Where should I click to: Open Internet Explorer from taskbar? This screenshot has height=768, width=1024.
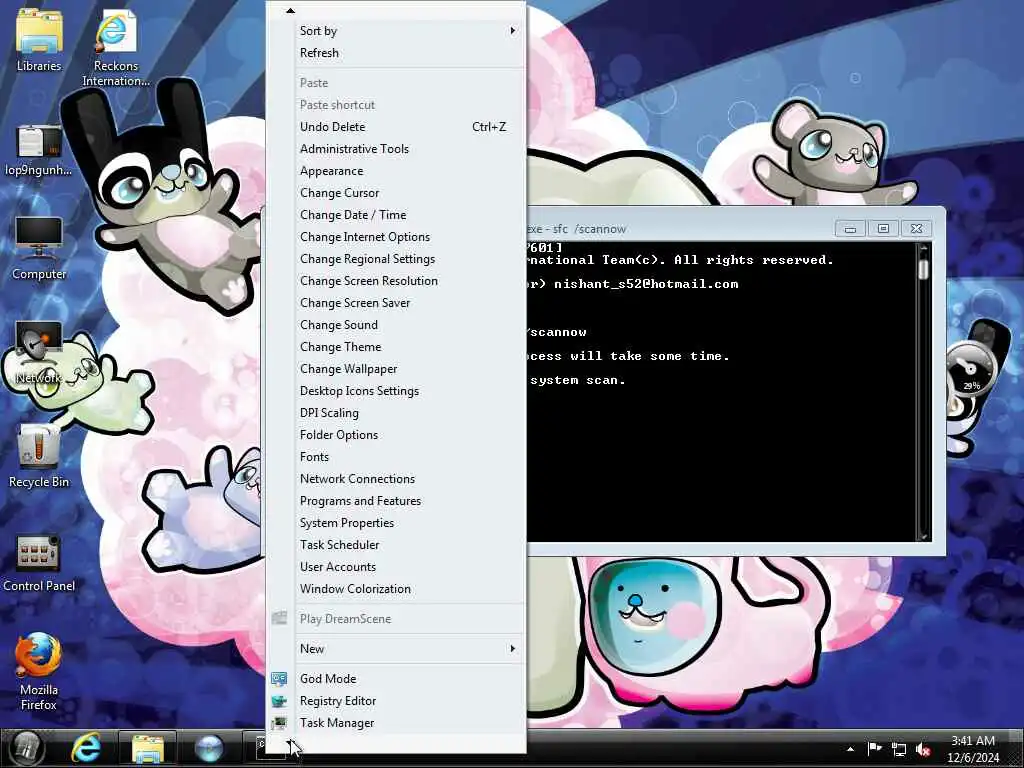point(86,748)
